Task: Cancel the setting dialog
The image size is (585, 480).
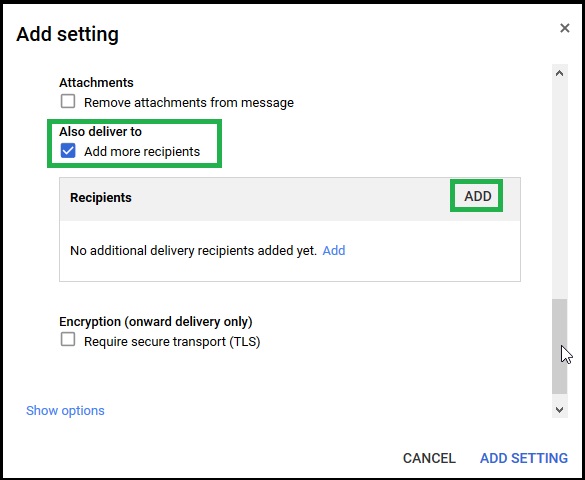Action: (429, 458)
